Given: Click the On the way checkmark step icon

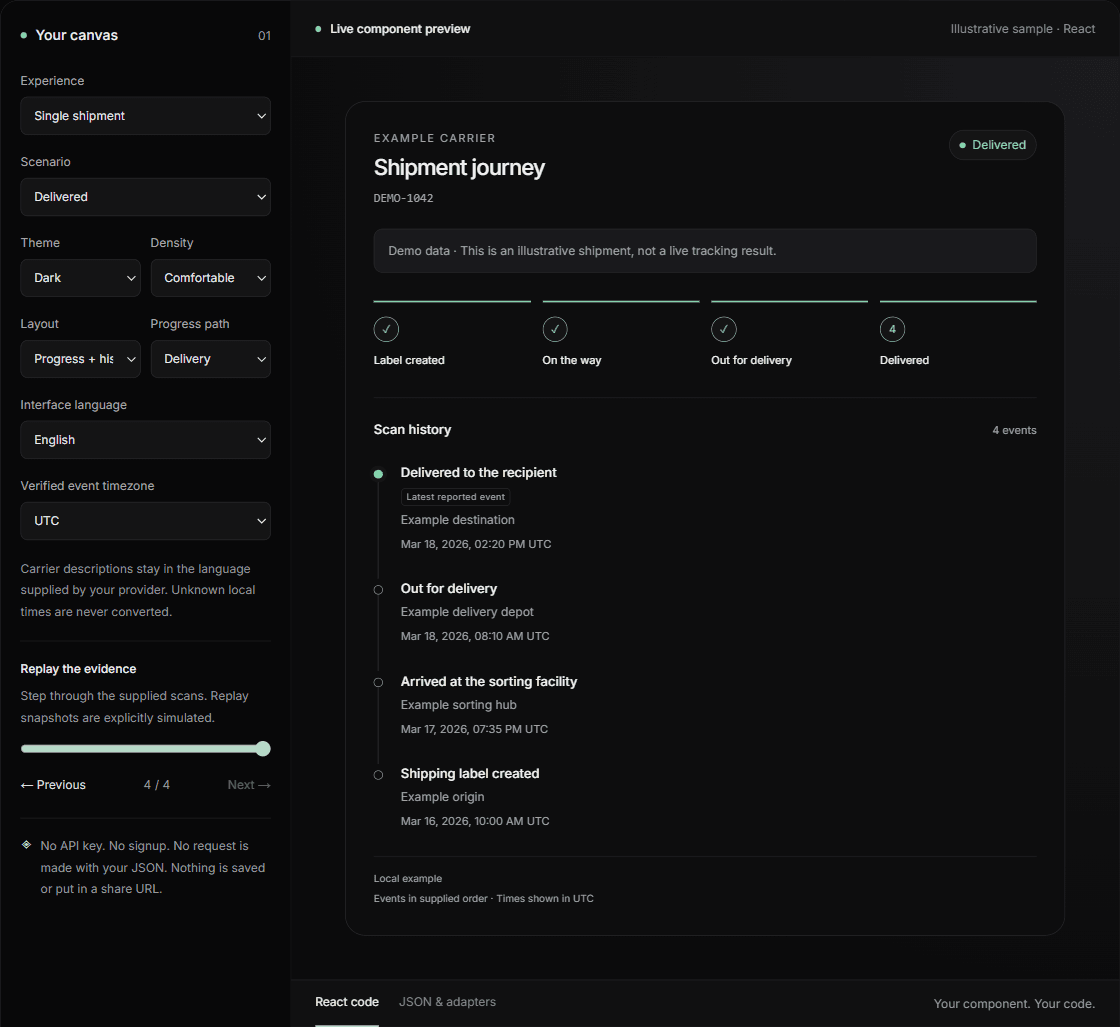Looking at the screenshot, I should 555,329.
